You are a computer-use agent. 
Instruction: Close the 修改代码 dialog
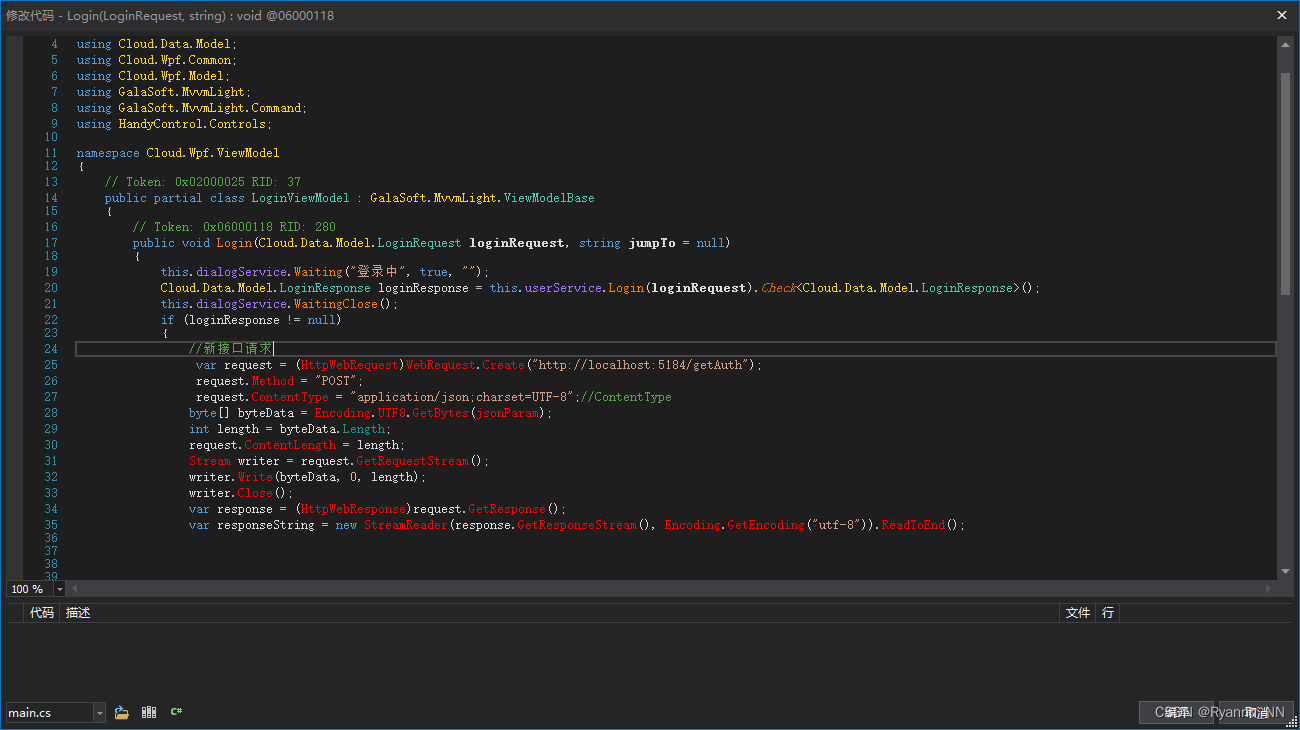tap(1282, 15)
